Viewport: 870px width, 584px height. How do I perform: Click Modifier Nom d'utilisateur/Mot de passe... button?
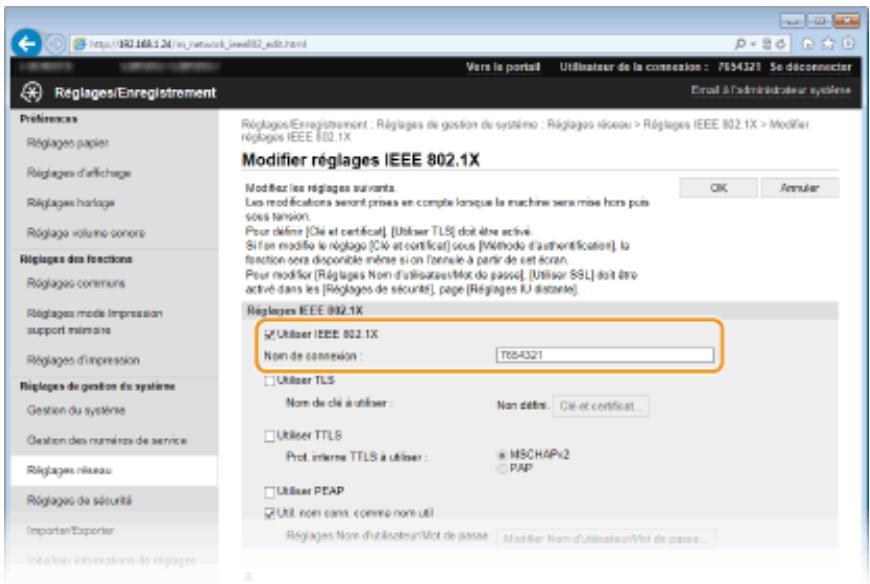point(606,539)
